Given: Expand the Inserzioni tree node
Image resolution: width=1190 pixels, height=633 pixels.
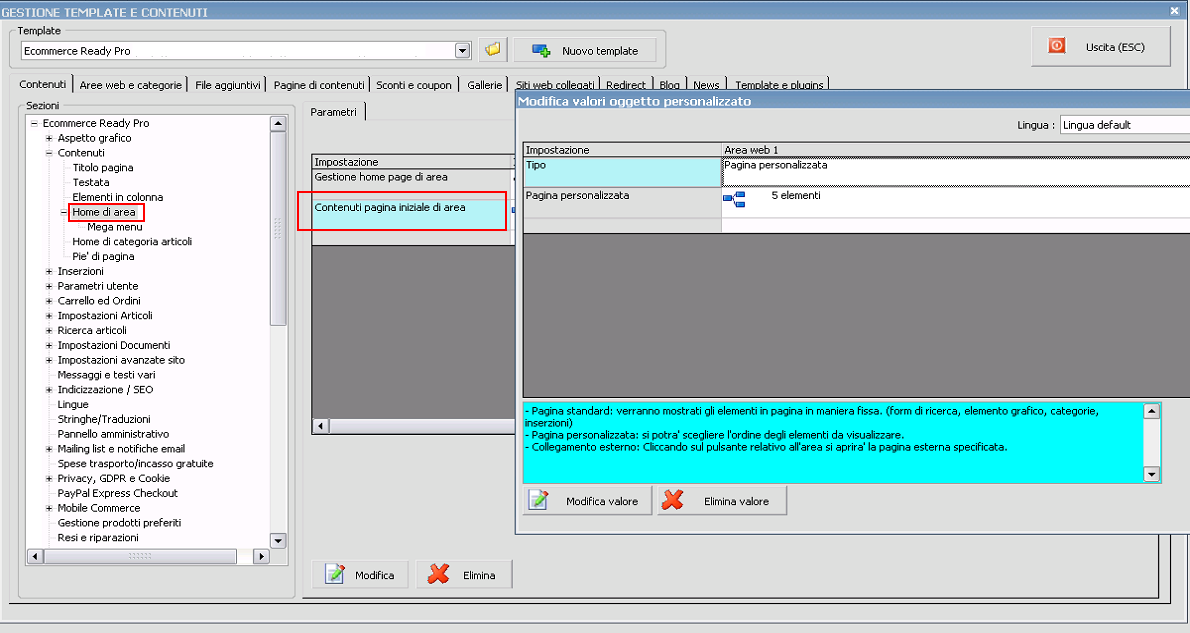Looking at the screenshot, I should click(x=49, y=271).
